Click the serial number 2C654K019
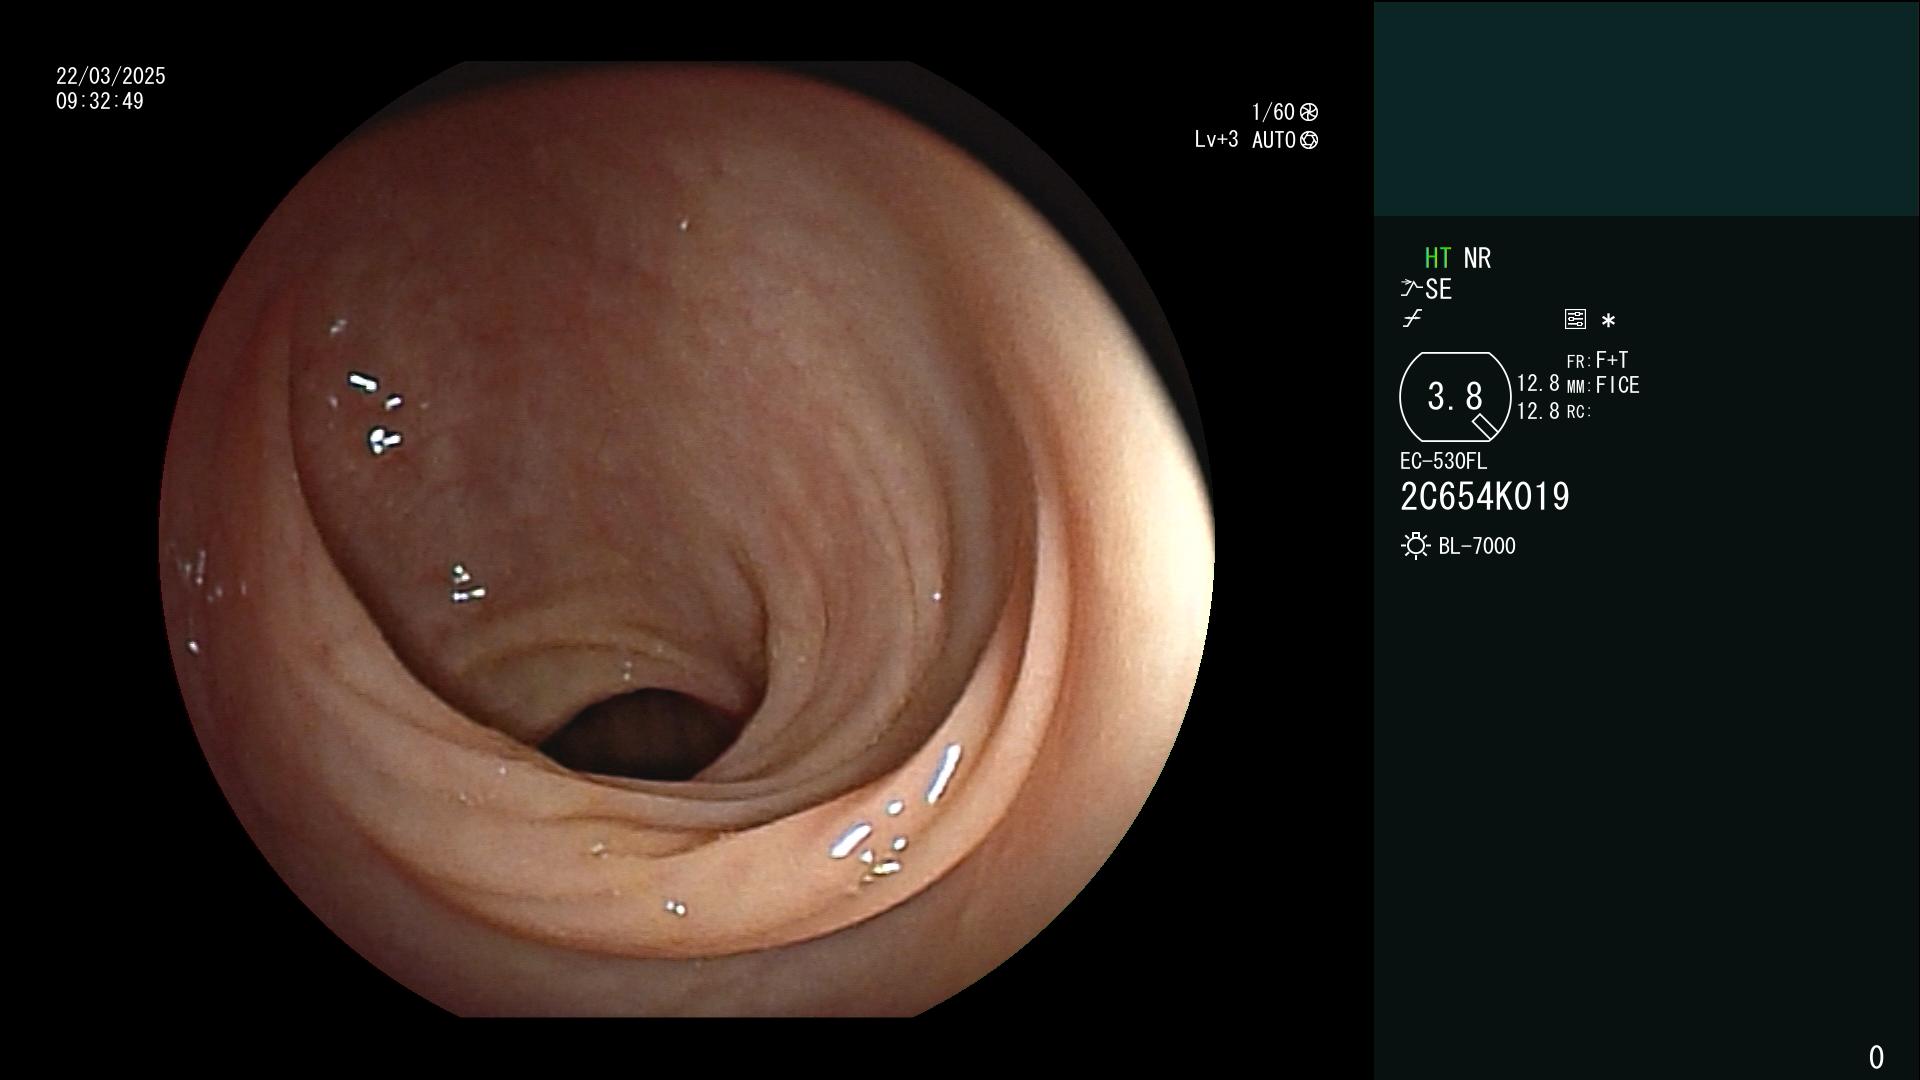The width and height of the screenshot is (1920, 1080). 1485,497
